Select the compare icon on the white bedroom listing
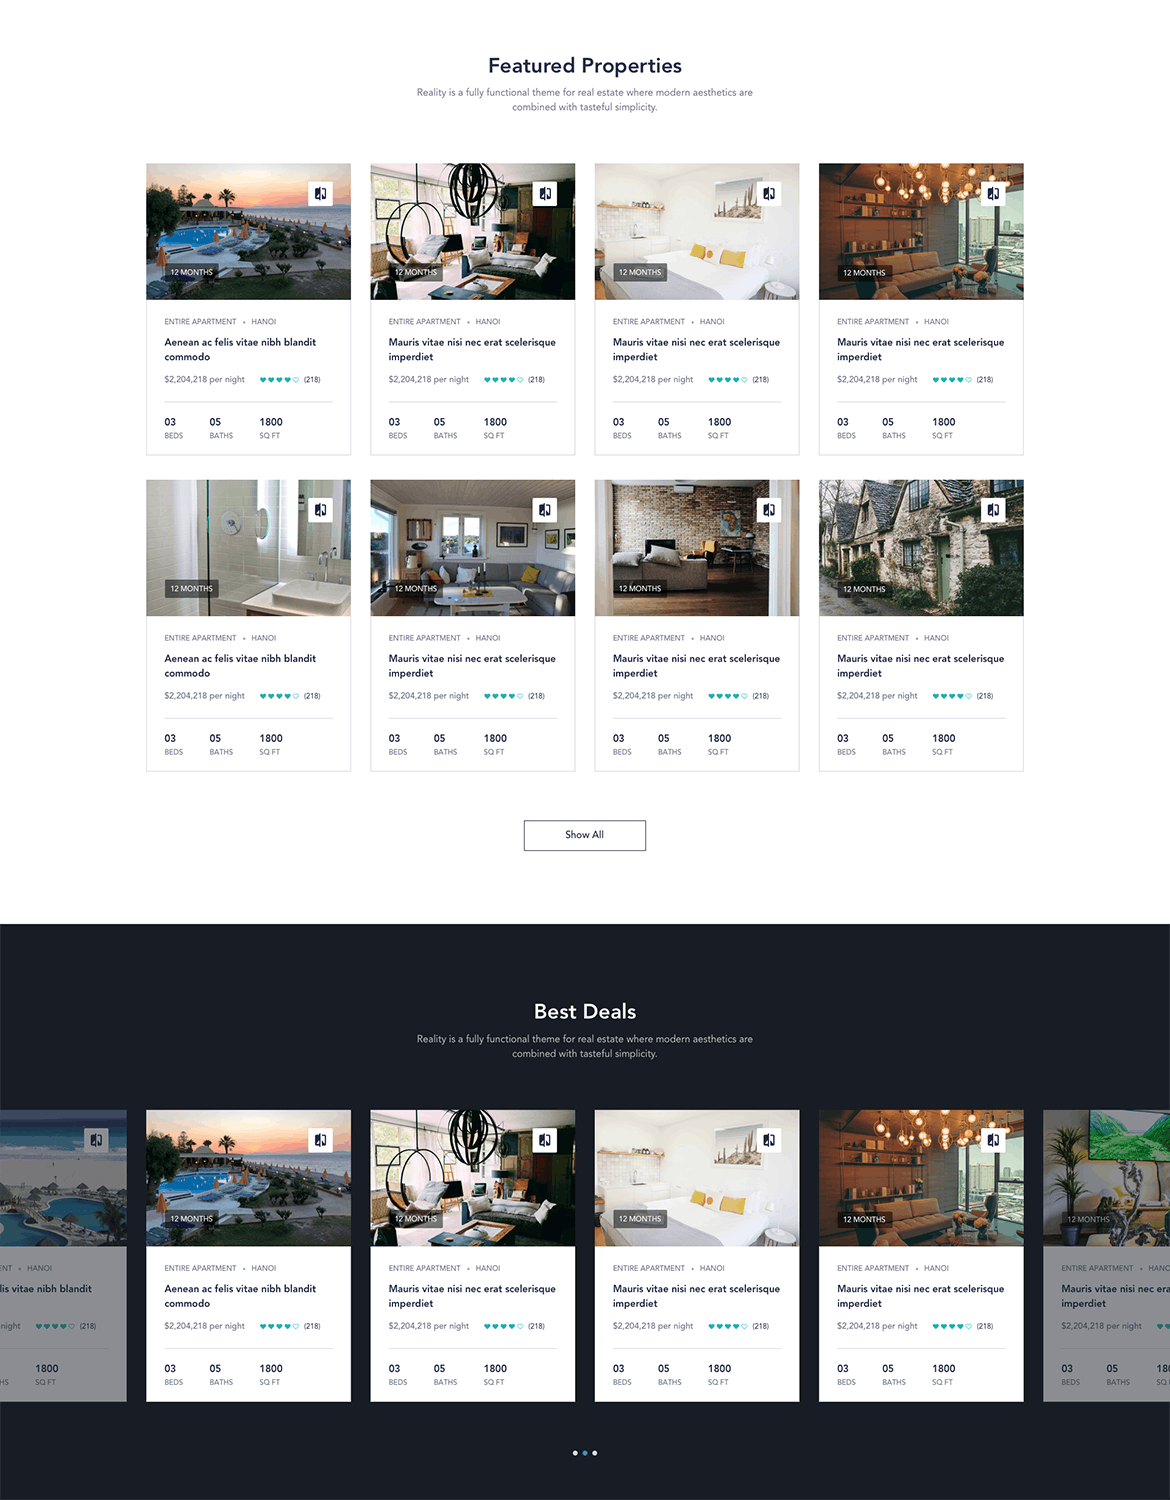 coord(769,193)
